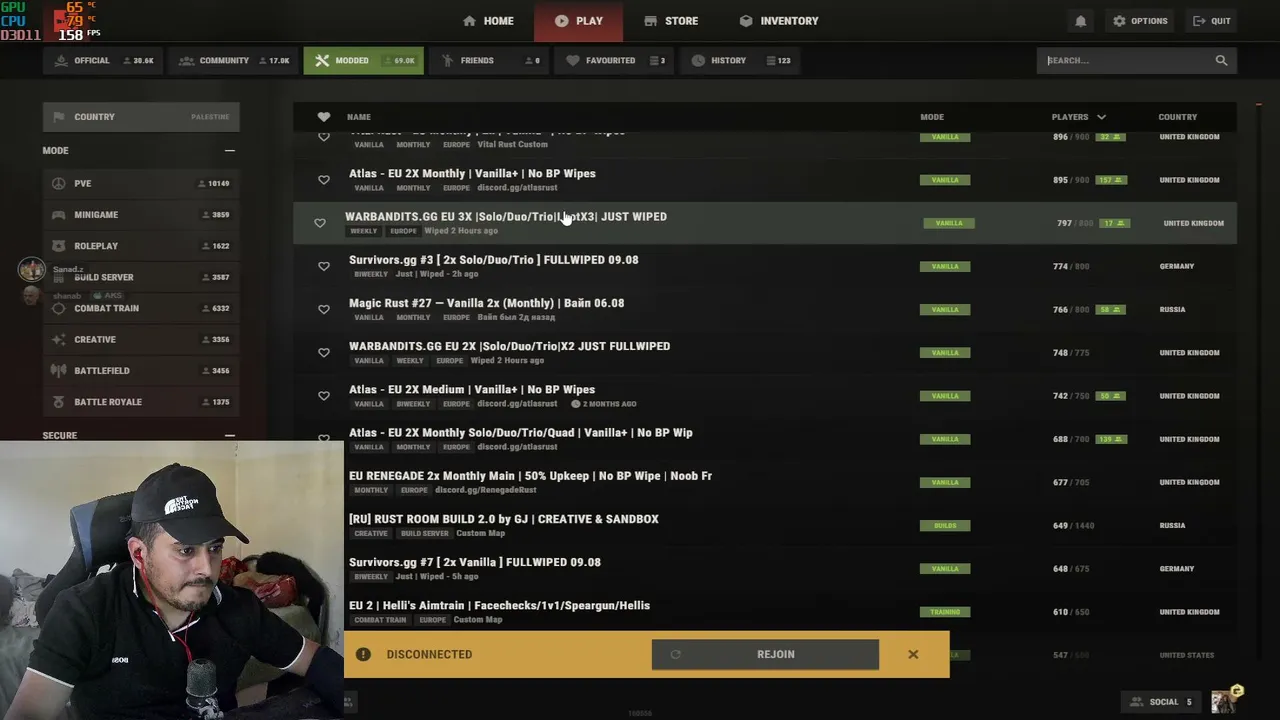Toggle the Battle Royale mode filter
Viewport: 1280px width, 720px height.
point(141,402)
